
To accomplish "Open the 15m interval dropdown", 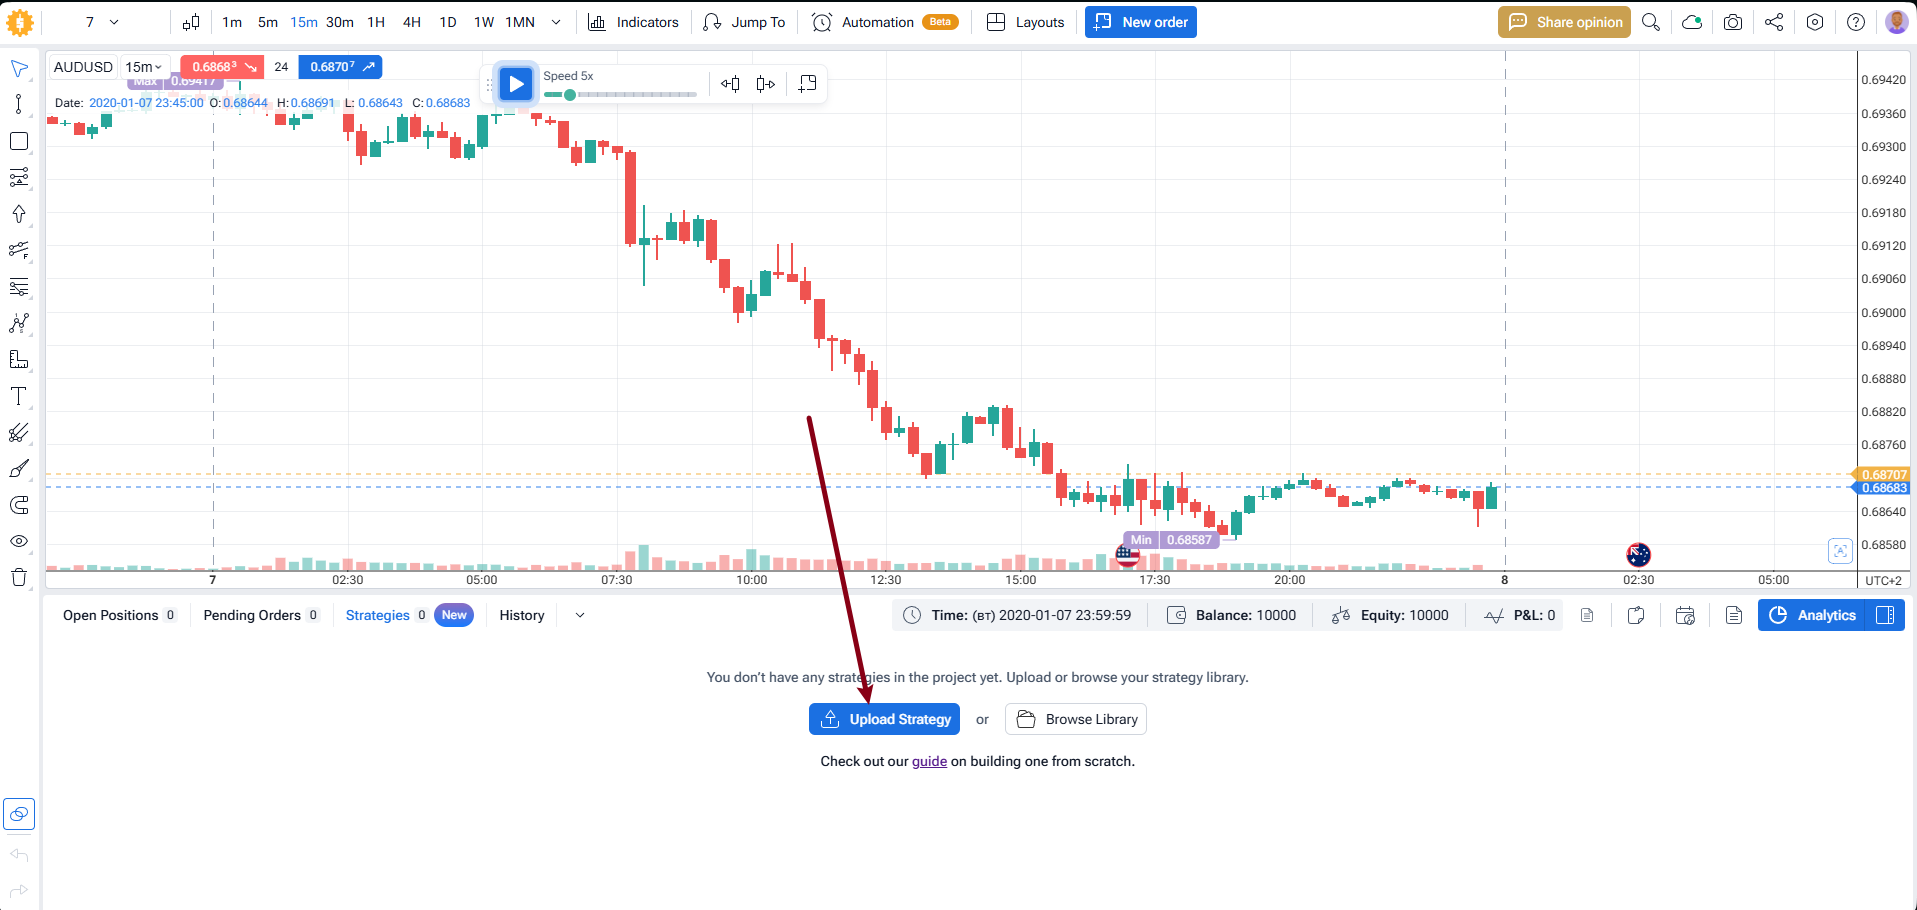I will click(144, 67).
